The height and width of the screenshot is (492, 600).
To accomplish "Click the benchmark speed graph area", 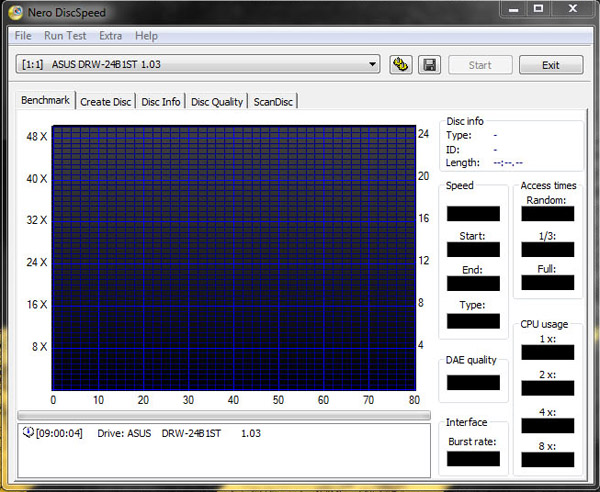I will click(x=234, y=258).
